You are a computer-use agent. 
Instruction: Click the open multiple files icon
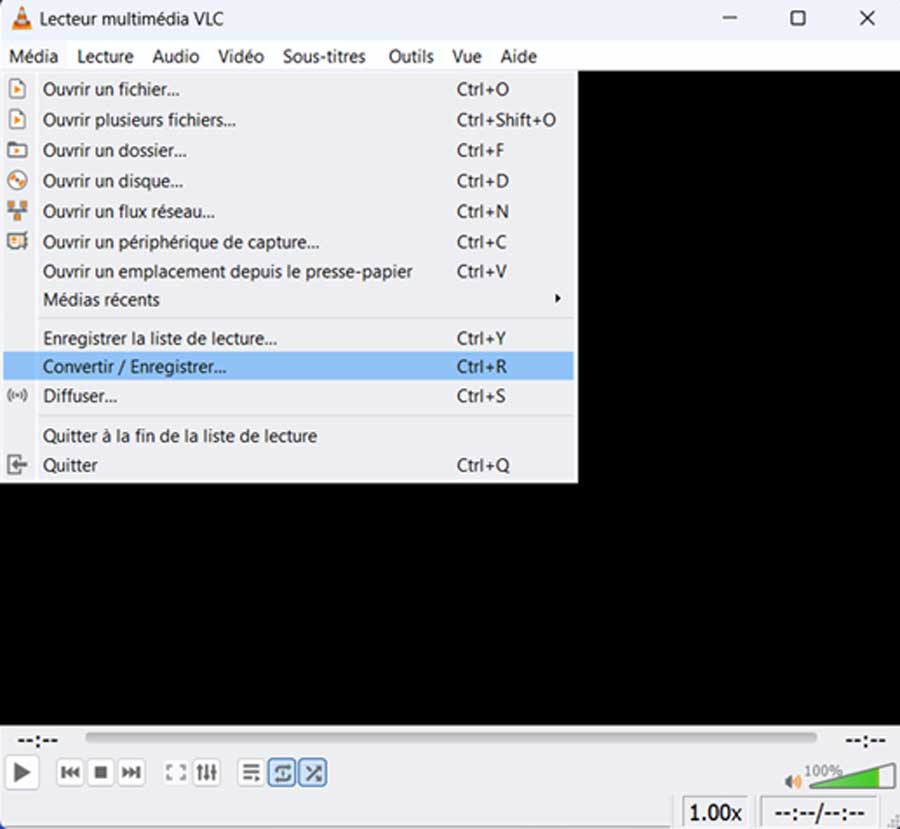[17, 120]
